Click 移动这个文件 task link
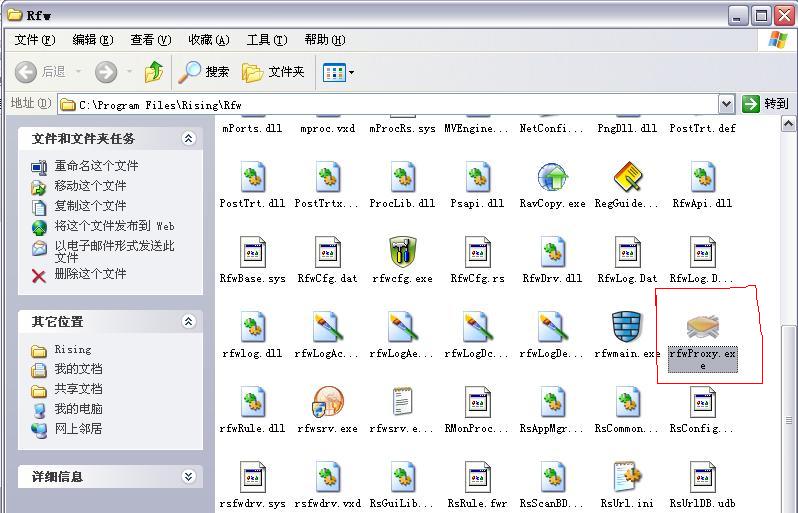This screenshot has height=513, width=798. 90,186
